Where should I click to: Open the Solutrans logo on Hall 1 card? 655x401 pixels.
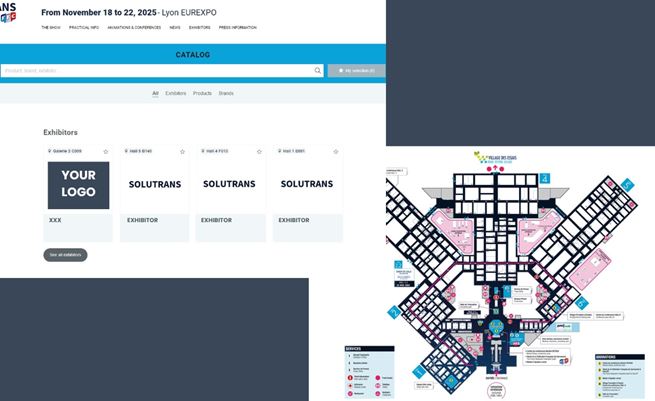(307, 184)
